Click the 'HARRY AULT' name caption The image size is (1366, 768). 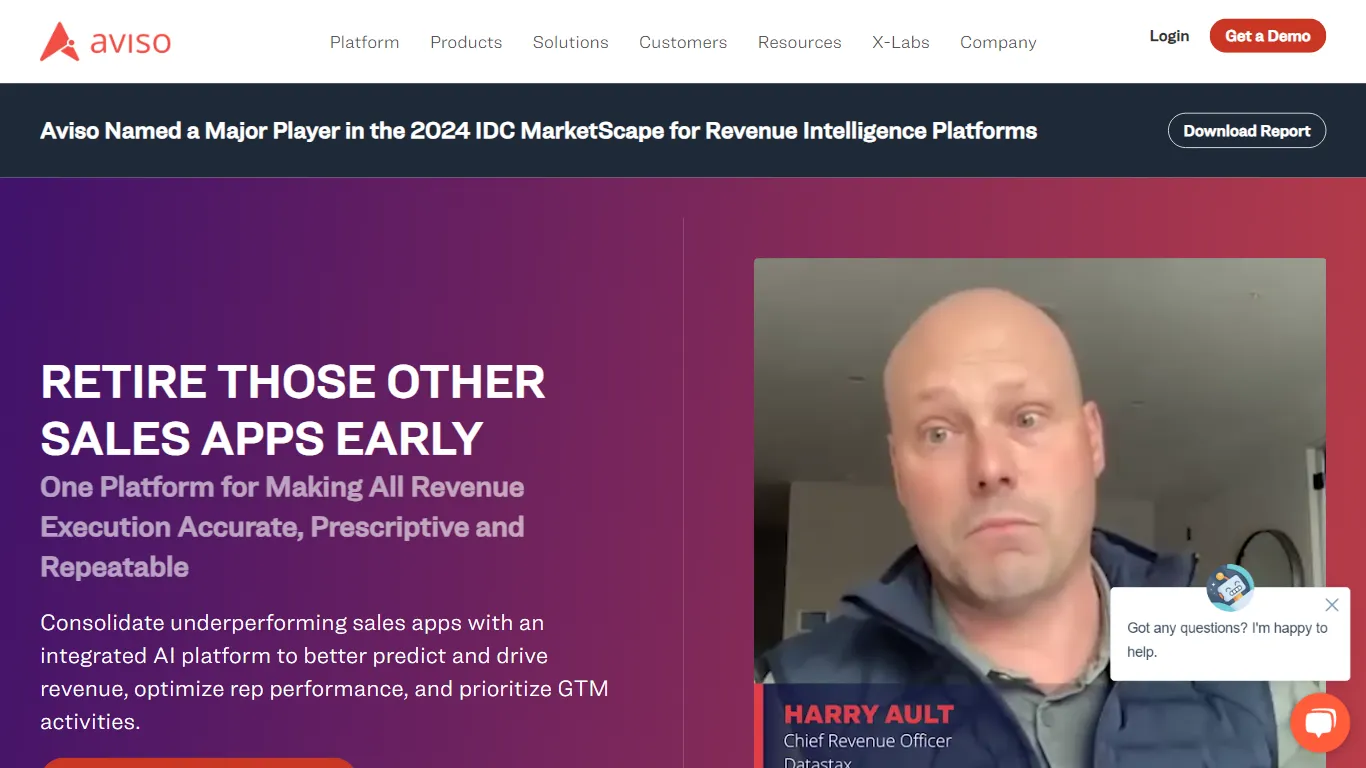[868, 714]
